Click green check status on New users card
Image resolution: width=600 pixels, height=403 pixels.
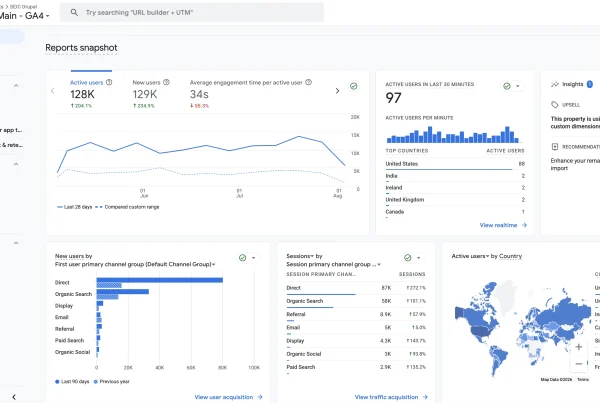pyautogui.click(x=242, y=258)
